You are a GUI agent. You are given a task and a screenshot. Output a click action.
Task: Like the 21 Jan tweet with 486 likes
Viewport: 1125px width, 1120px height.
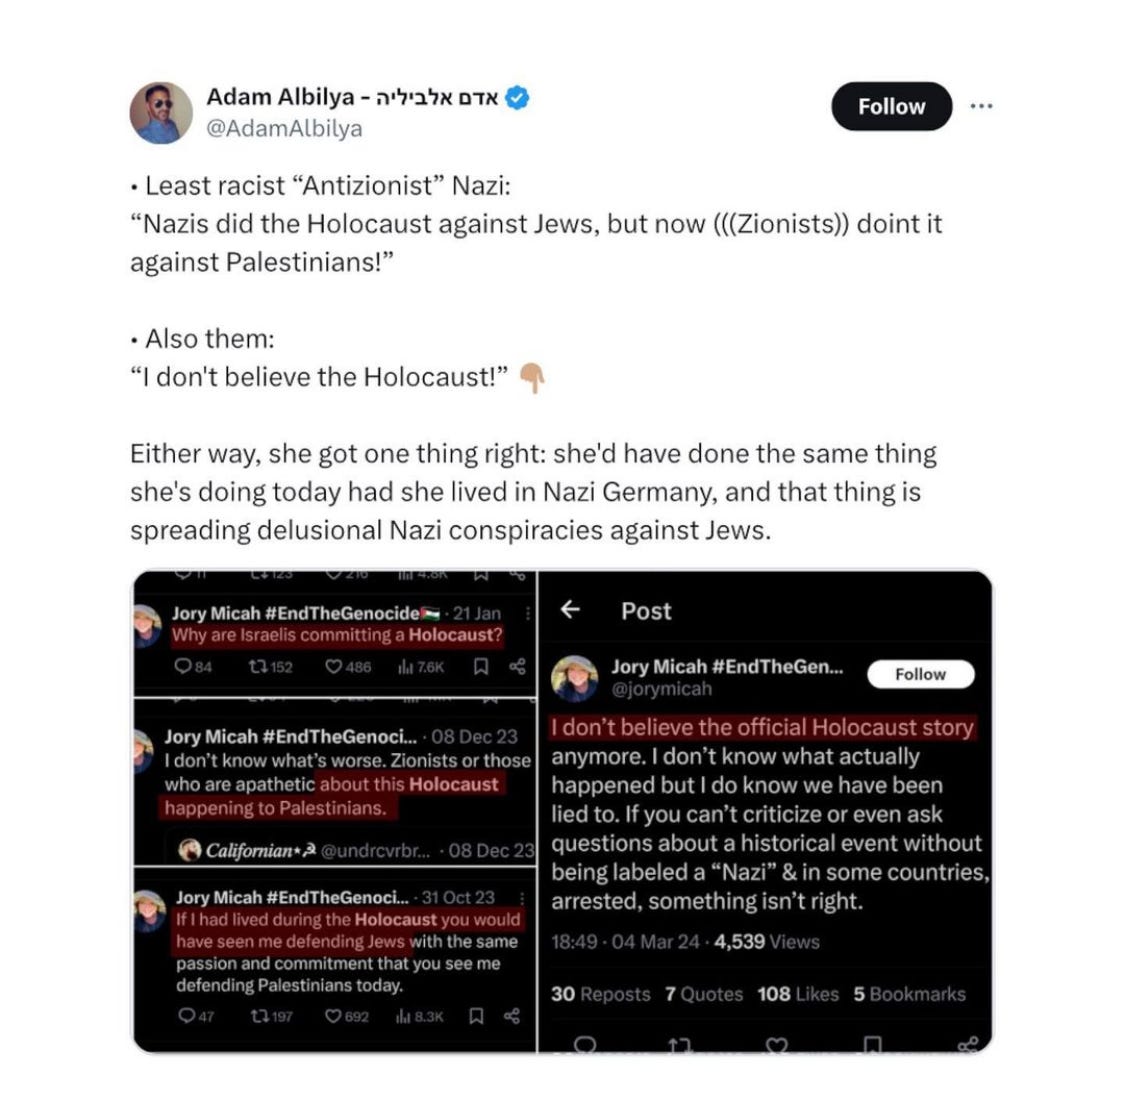[x=334, y=667]
